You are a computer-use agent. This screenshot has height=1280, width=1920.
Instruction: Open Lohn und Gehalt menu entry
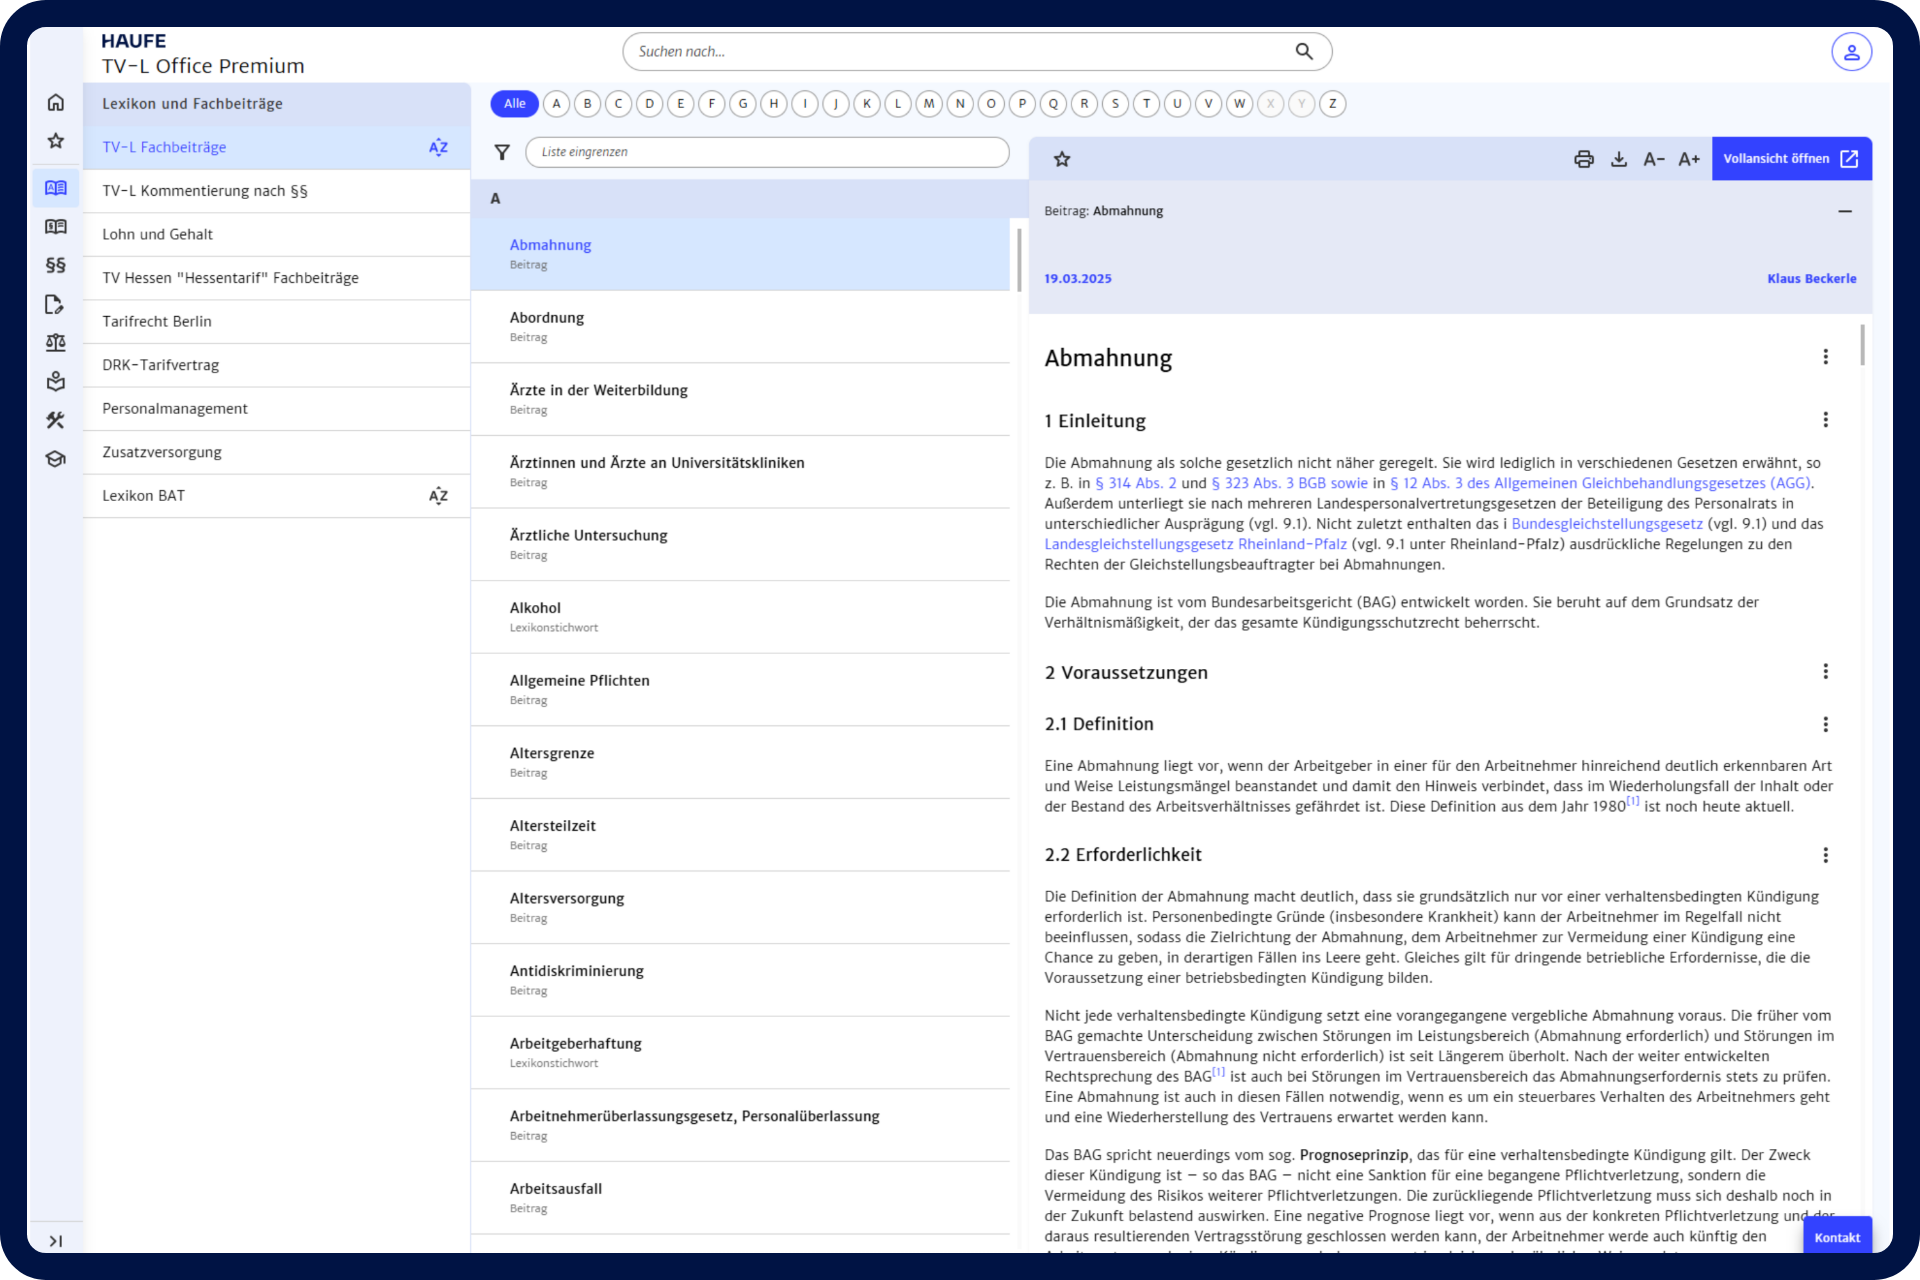pyautogui.click(x=158, y=234)
